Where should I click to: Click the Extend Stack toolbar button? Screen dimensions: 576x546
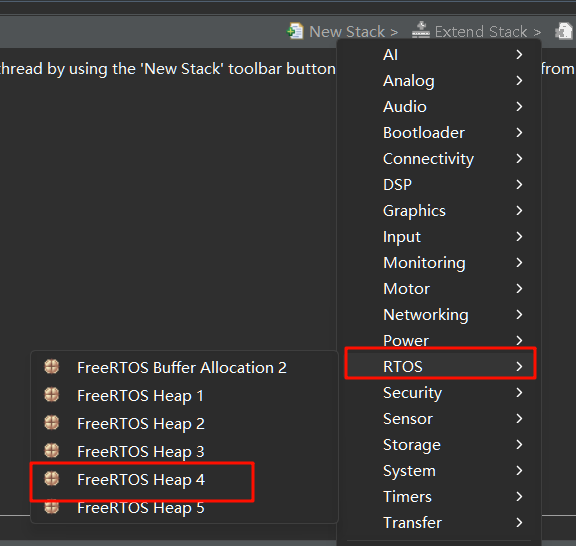click(476, 31)
